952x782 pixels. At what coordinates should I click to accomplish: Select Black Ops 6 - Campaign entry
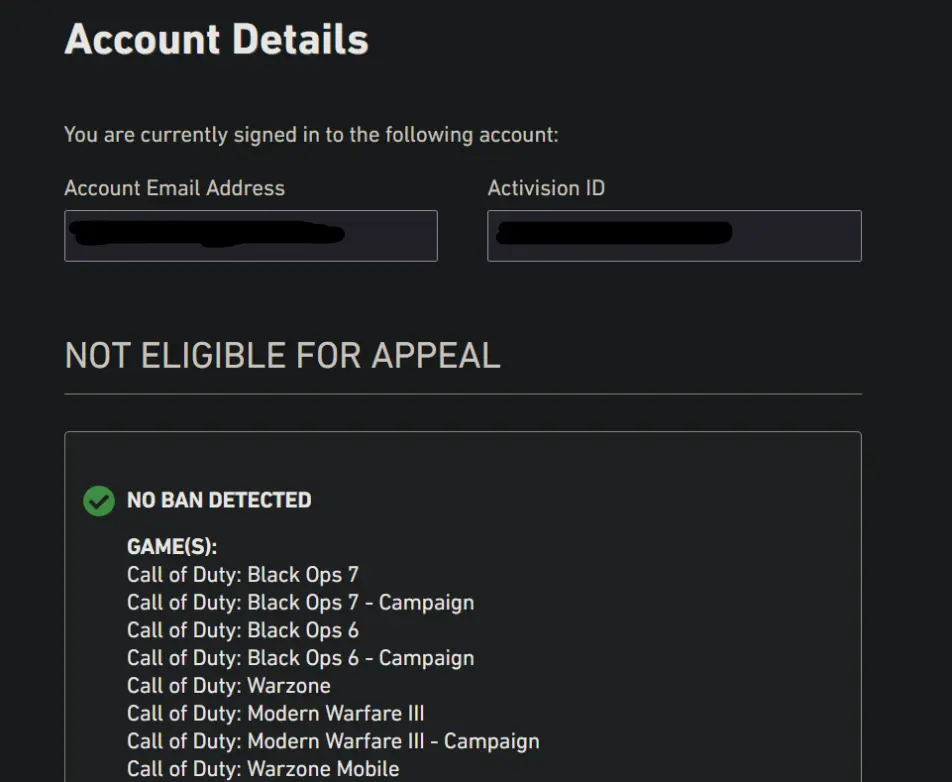pos(300,659)
